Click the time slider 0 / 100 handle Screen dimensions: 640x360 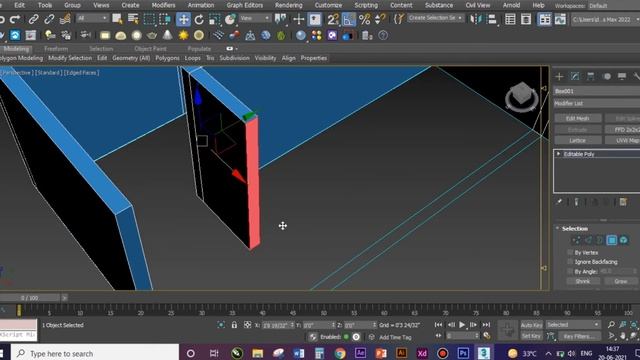click(x=30, y=298)
